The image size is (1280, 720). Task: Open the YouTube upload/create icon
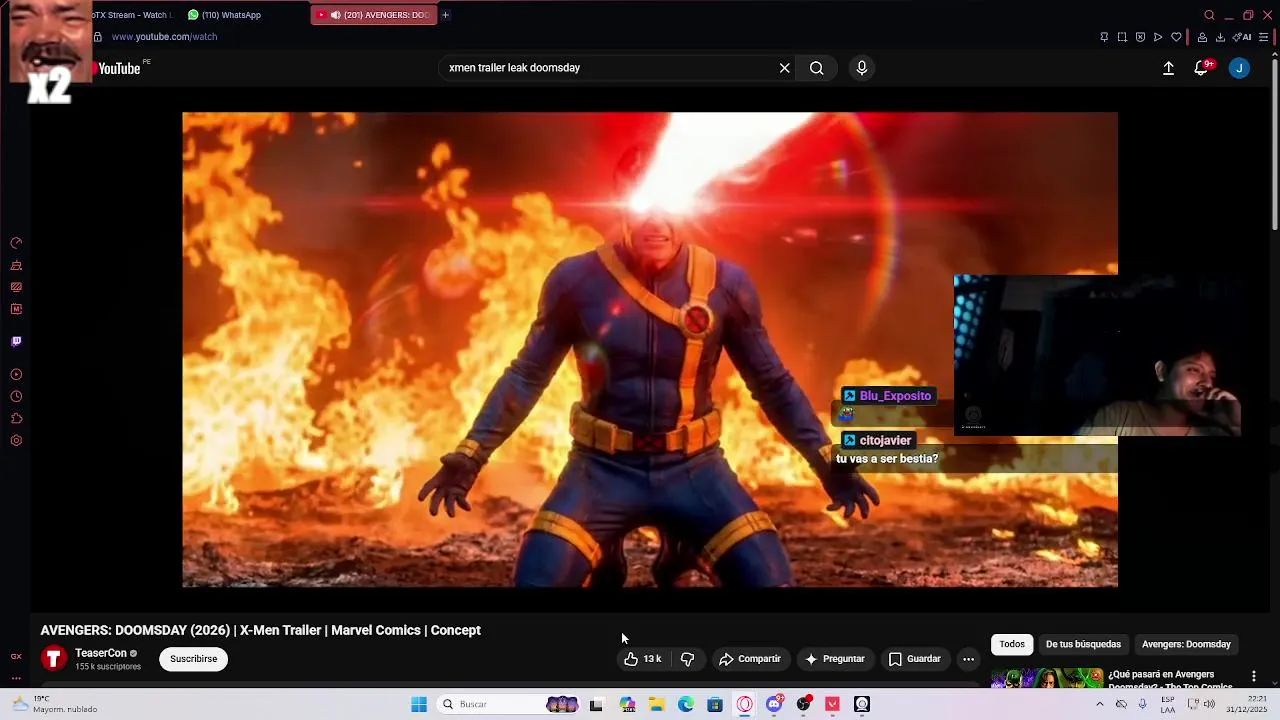click(1168, 68)
